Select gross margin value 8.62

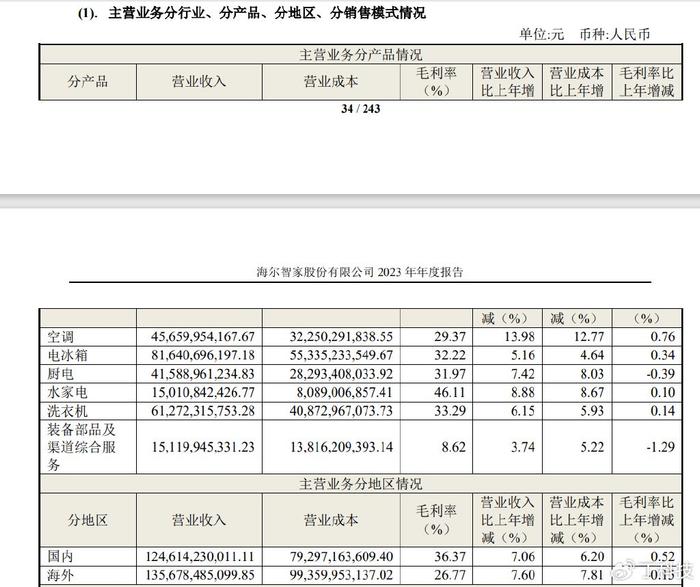coord(454,447)
